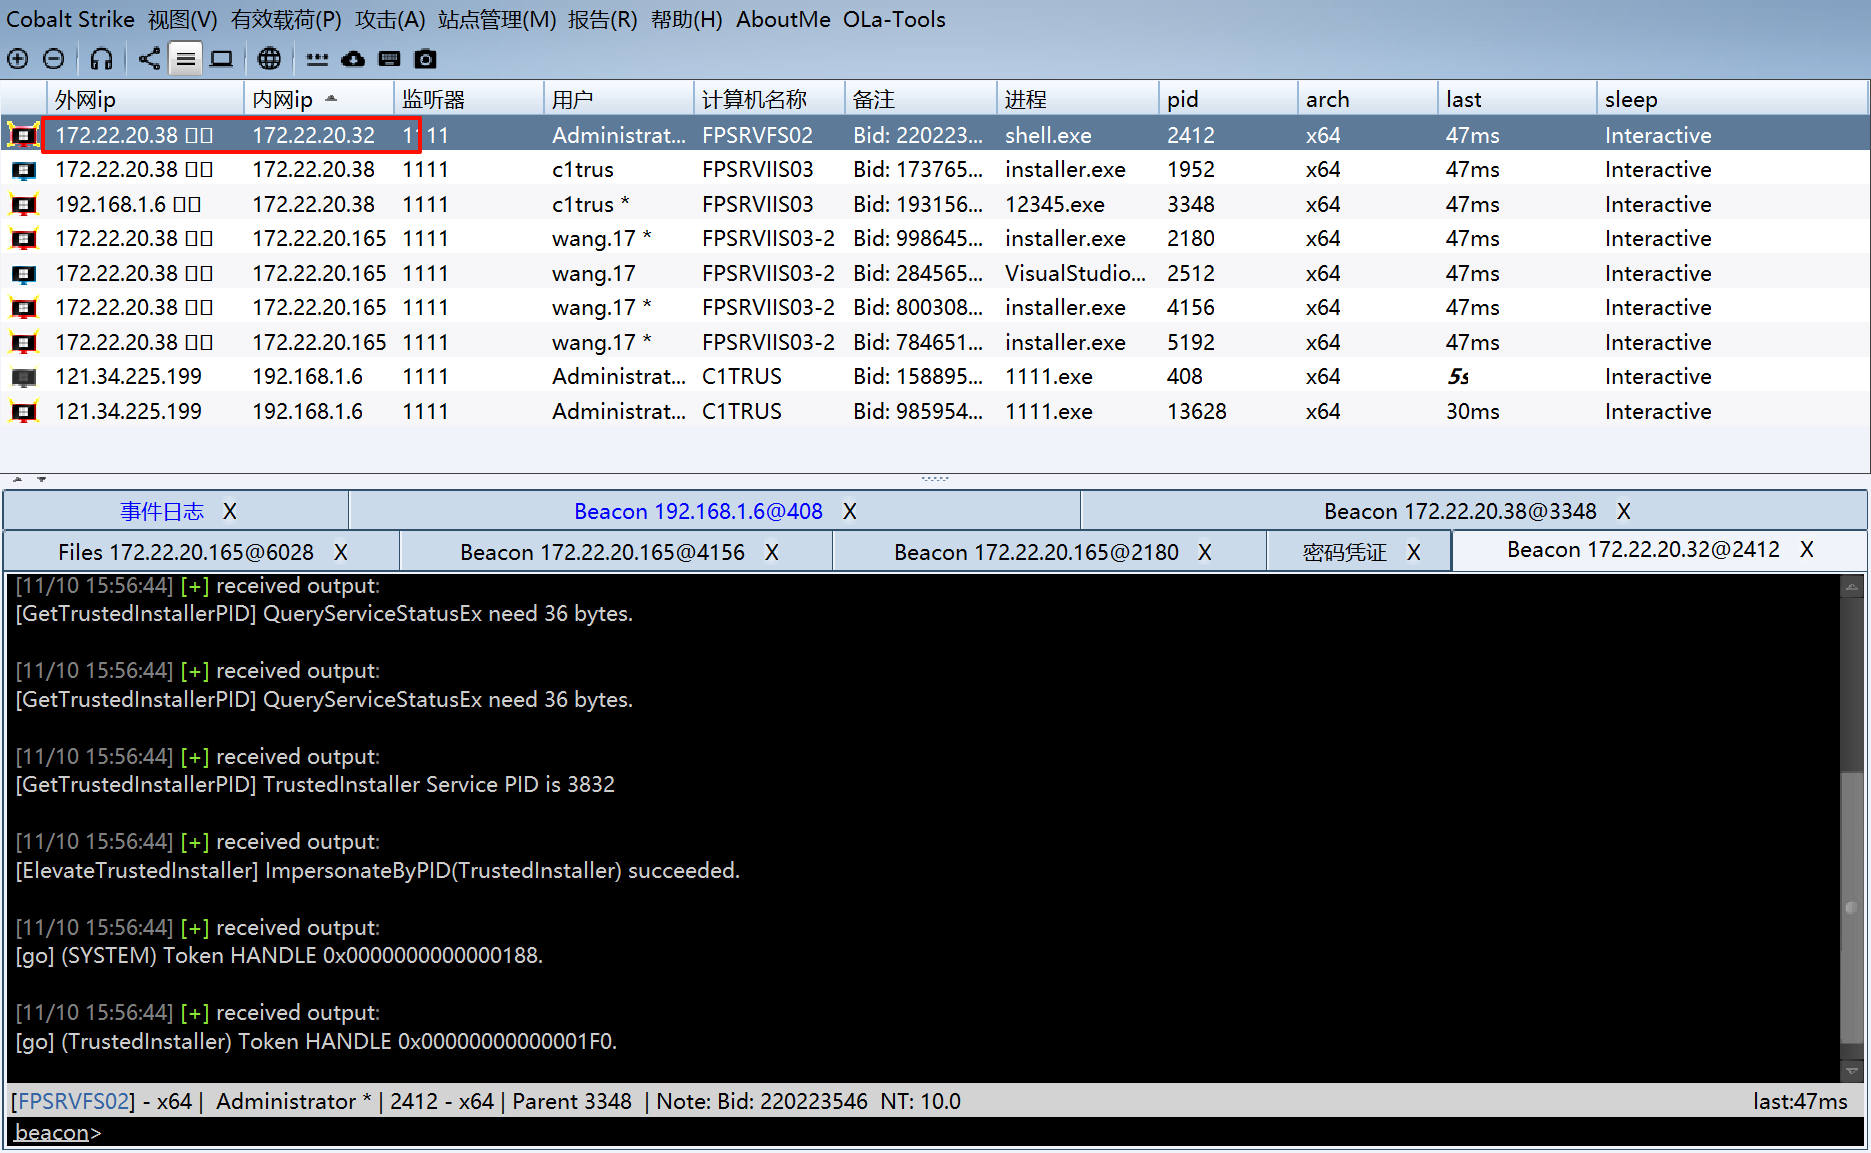Select the session table view icon
This screenshot has height=1153, width=1871.
click(185, 58)
